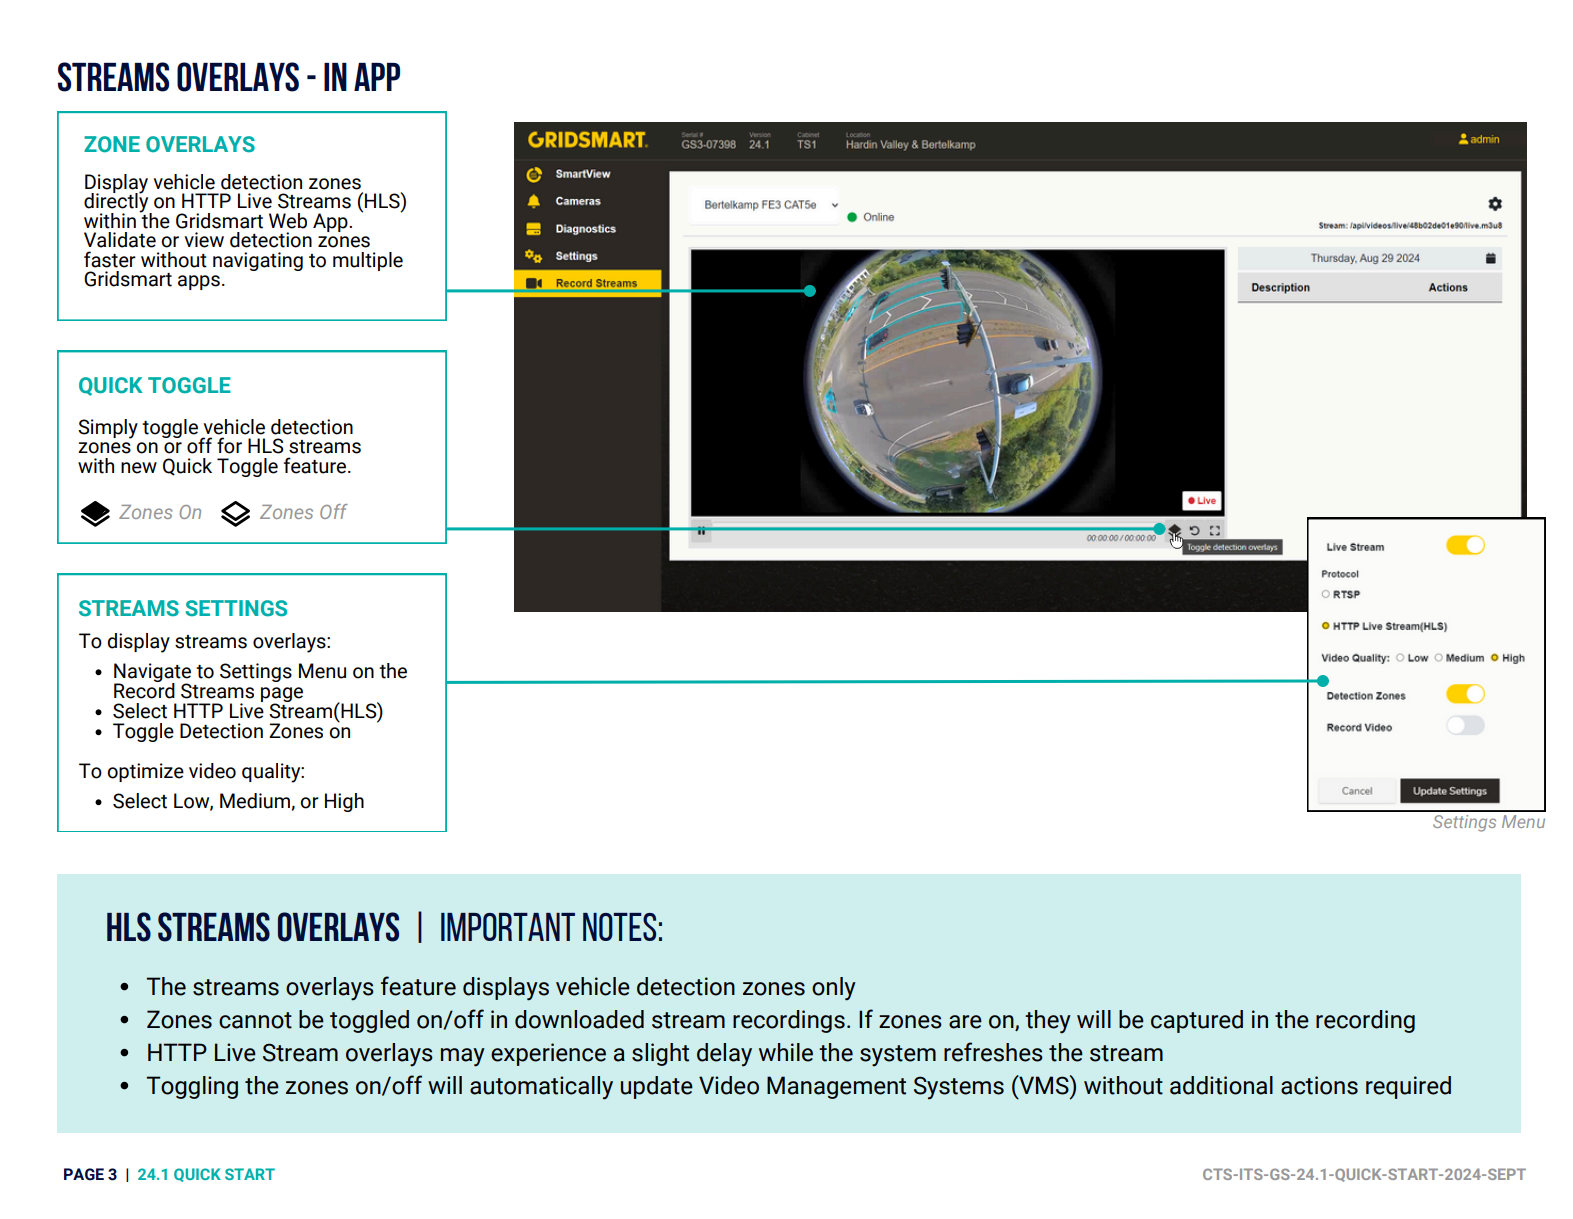Select Medium video quality
The image size is (1573, 1219).
pos(1439,658)
